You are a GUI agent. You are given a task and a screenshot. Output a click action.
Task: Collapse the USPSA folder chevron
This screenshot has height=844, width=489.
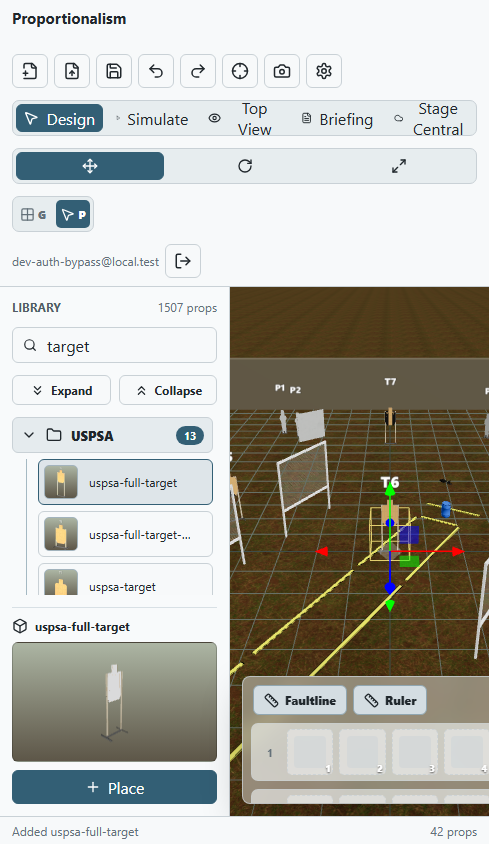pos(29,435)
